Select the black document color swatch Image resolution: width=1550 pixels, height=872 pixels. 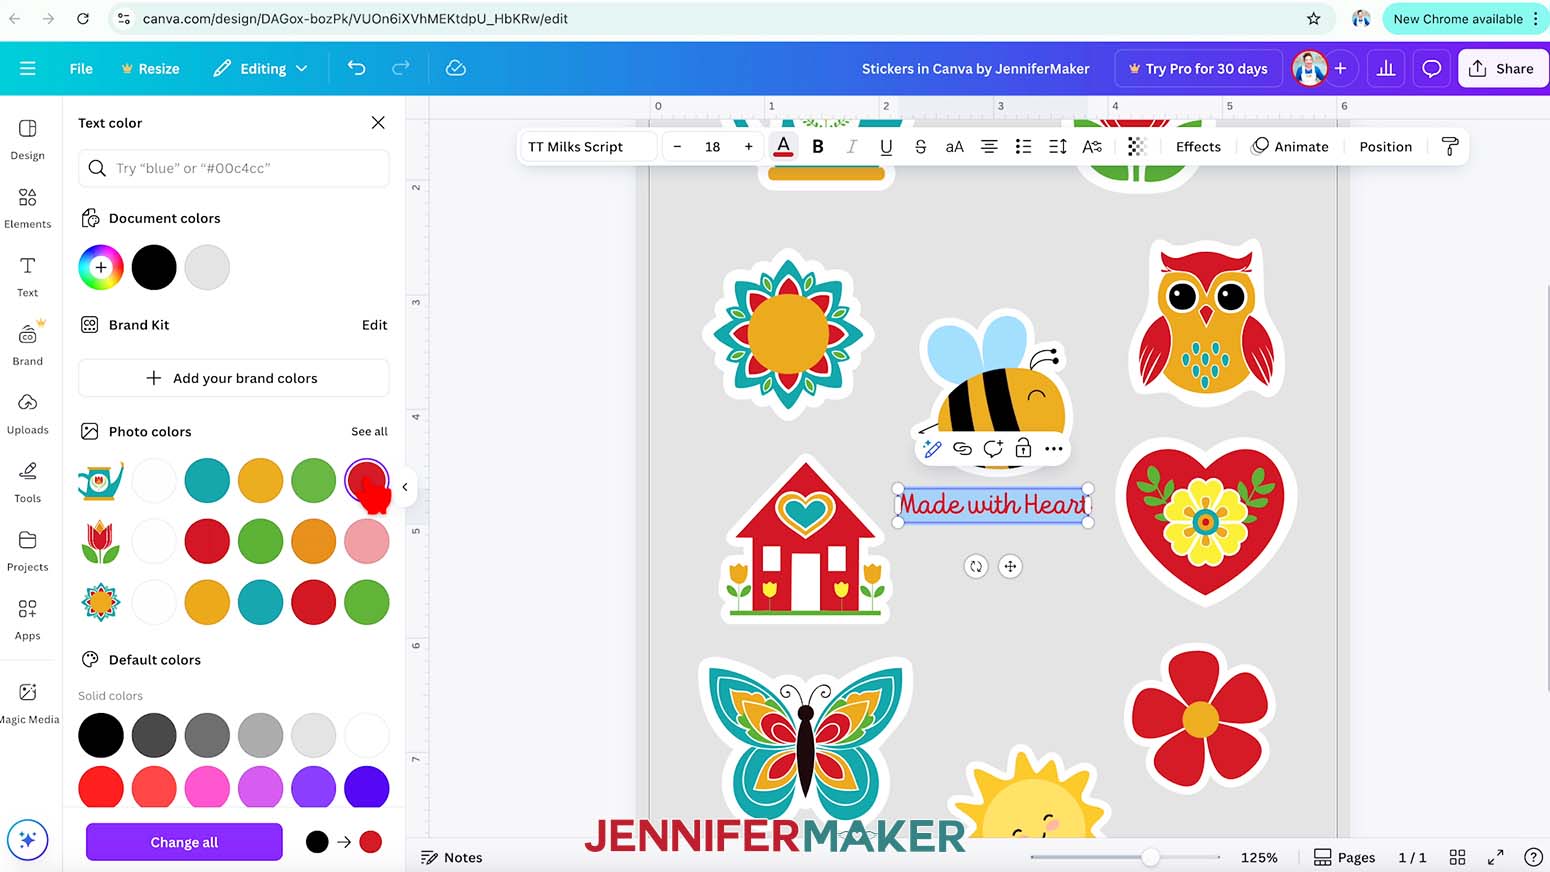(154, 267)
